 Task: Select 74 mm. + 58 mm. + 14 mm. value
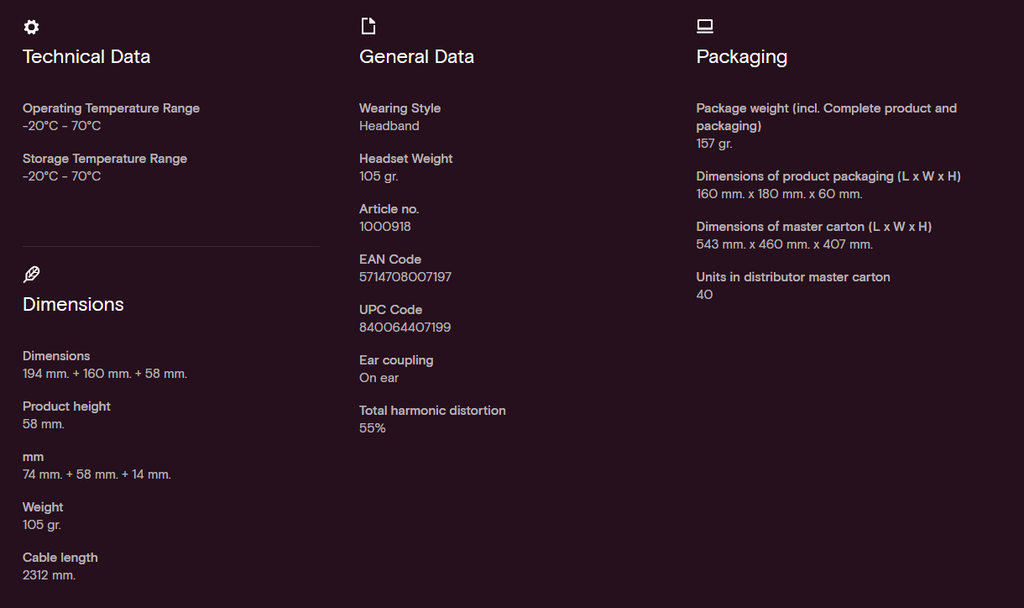(x=97, y=474)
